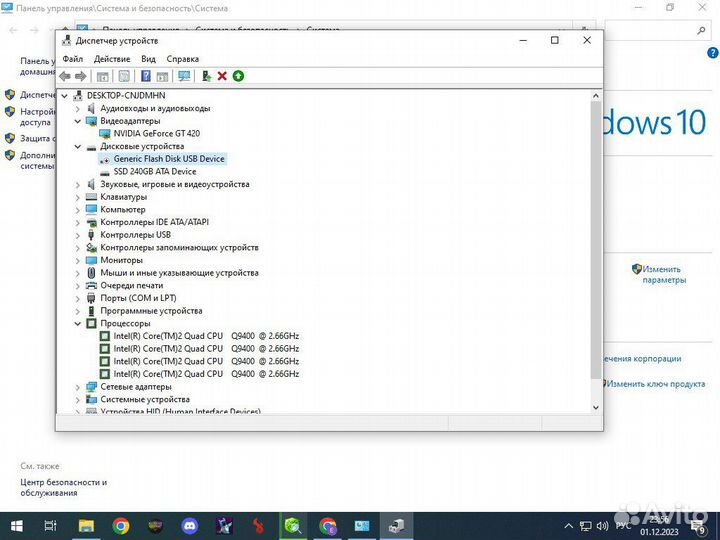Open the Вид menu
This screenshot has width=720, height=540.
[148, 59]
